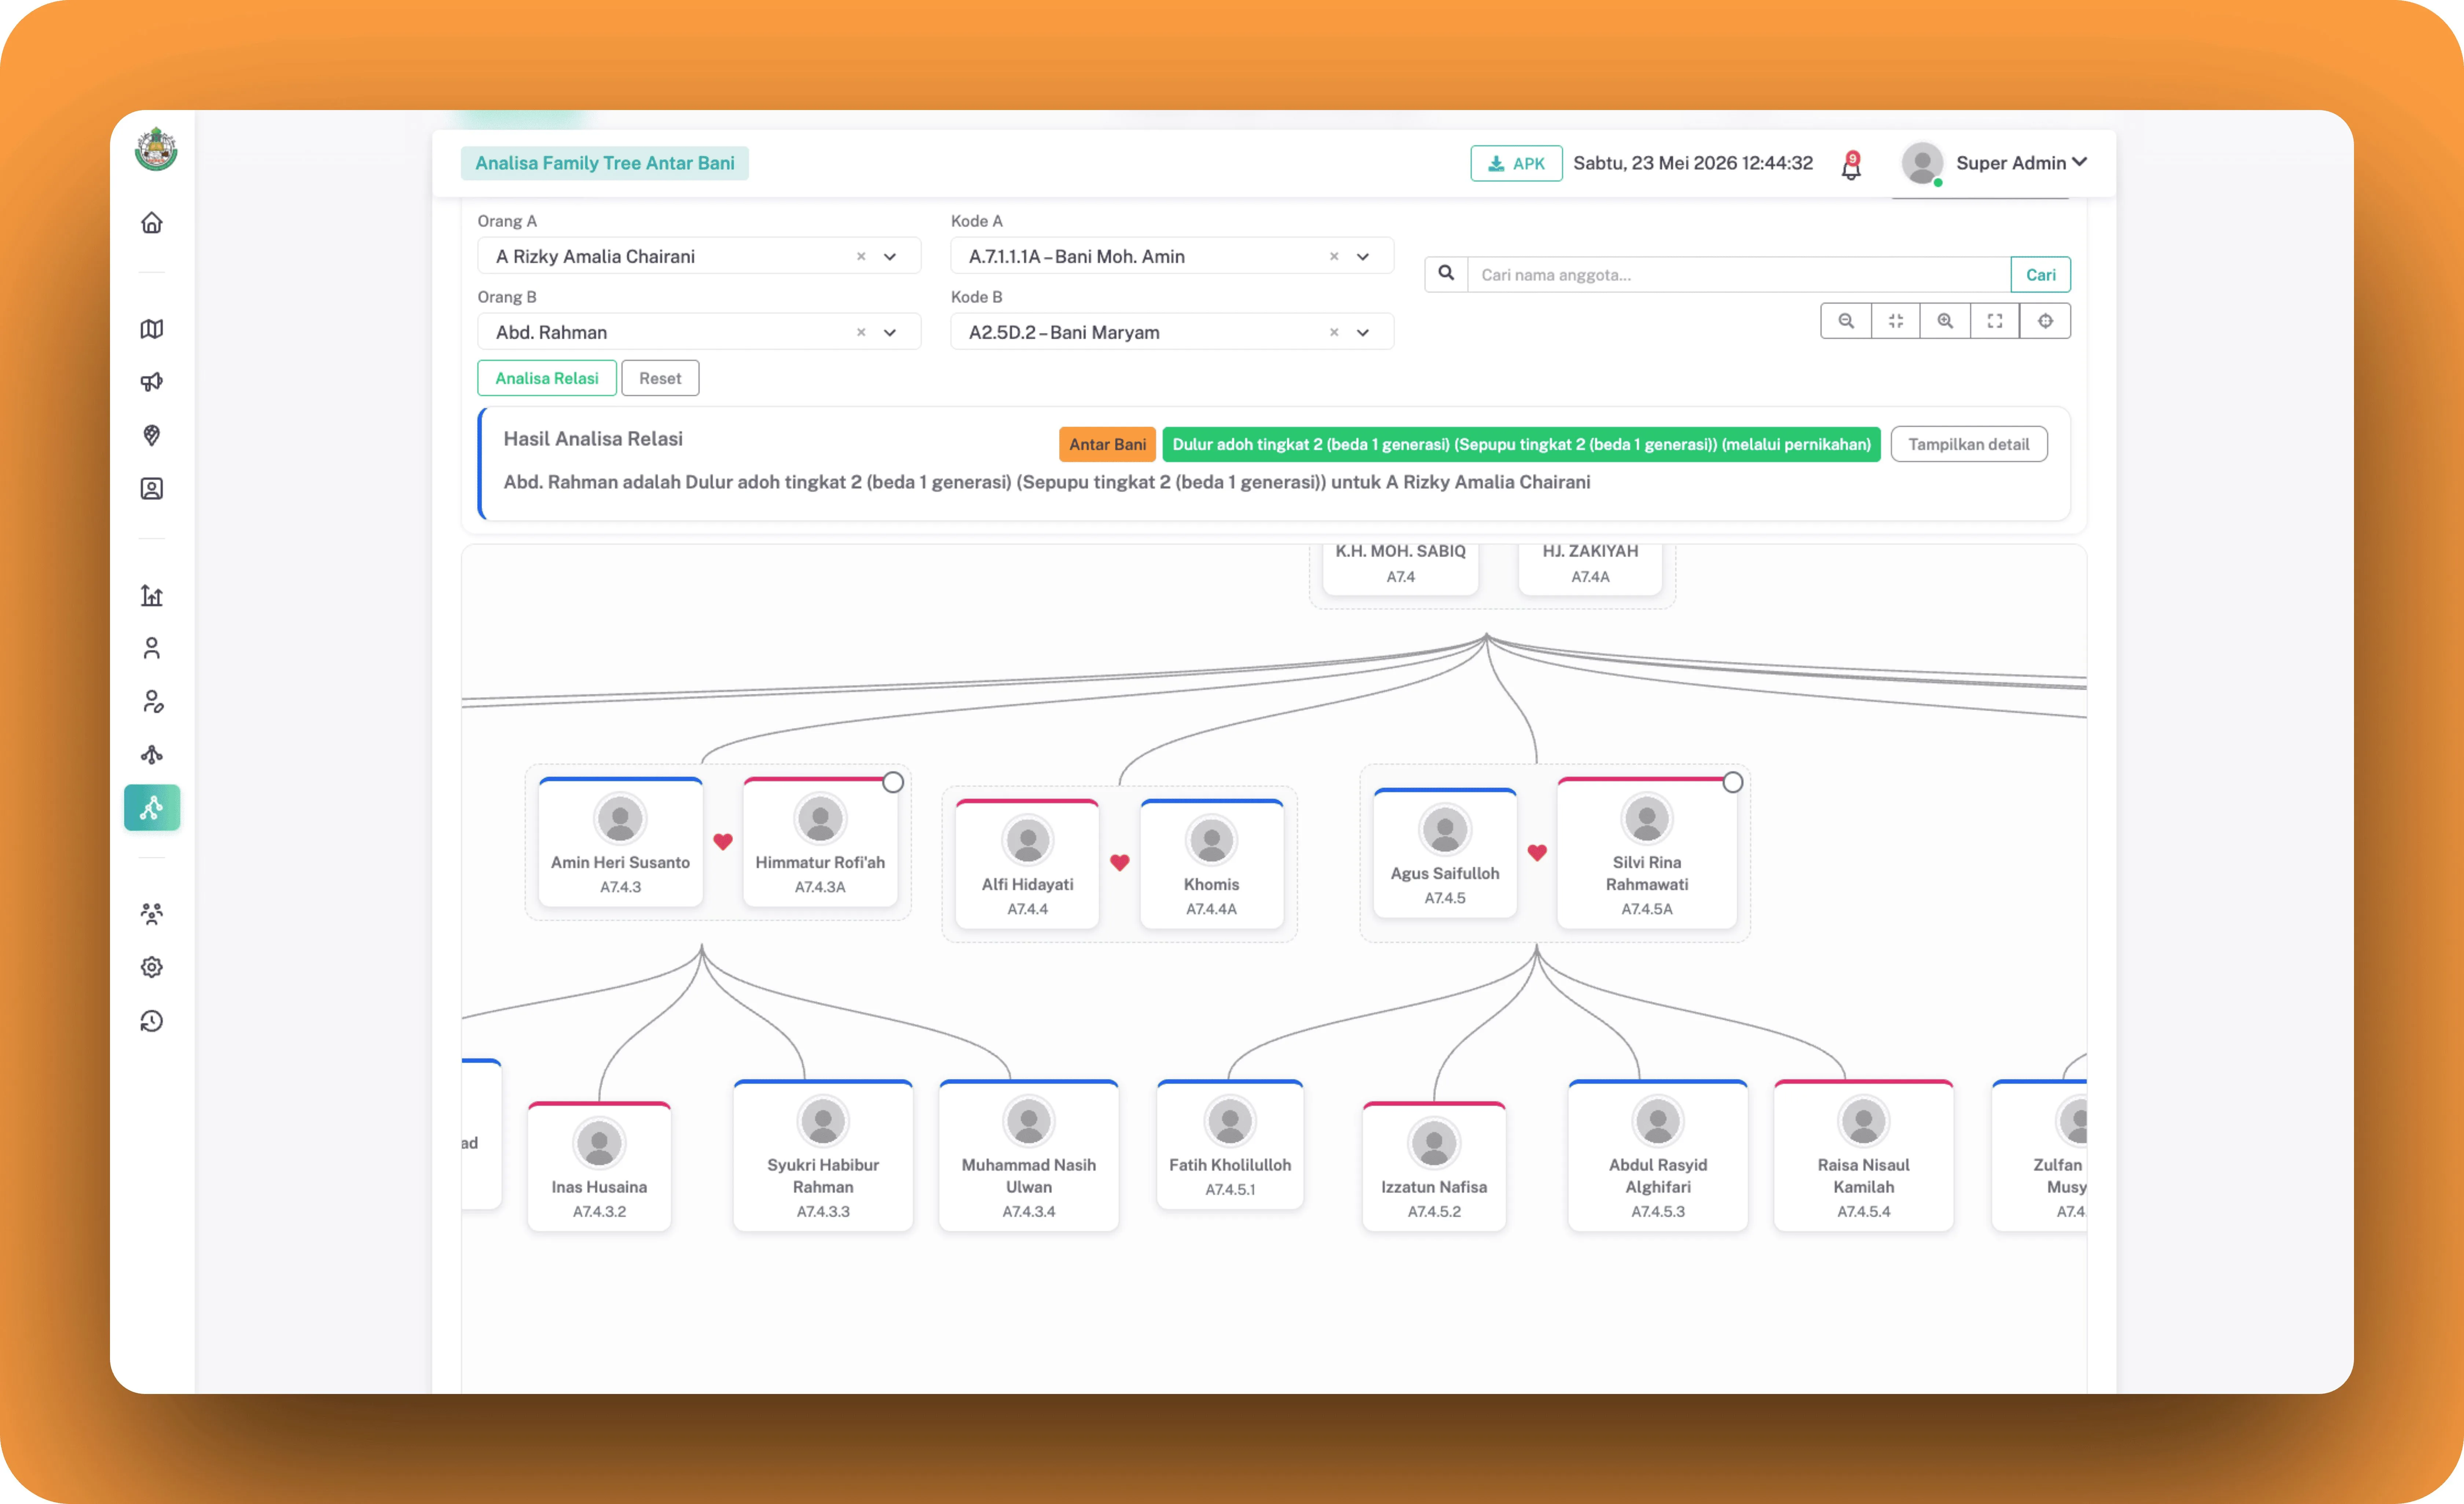This screenshot has height=1504, width=2464.
Task: Open the bar chart statistics icon
Action: coord(152,596)
